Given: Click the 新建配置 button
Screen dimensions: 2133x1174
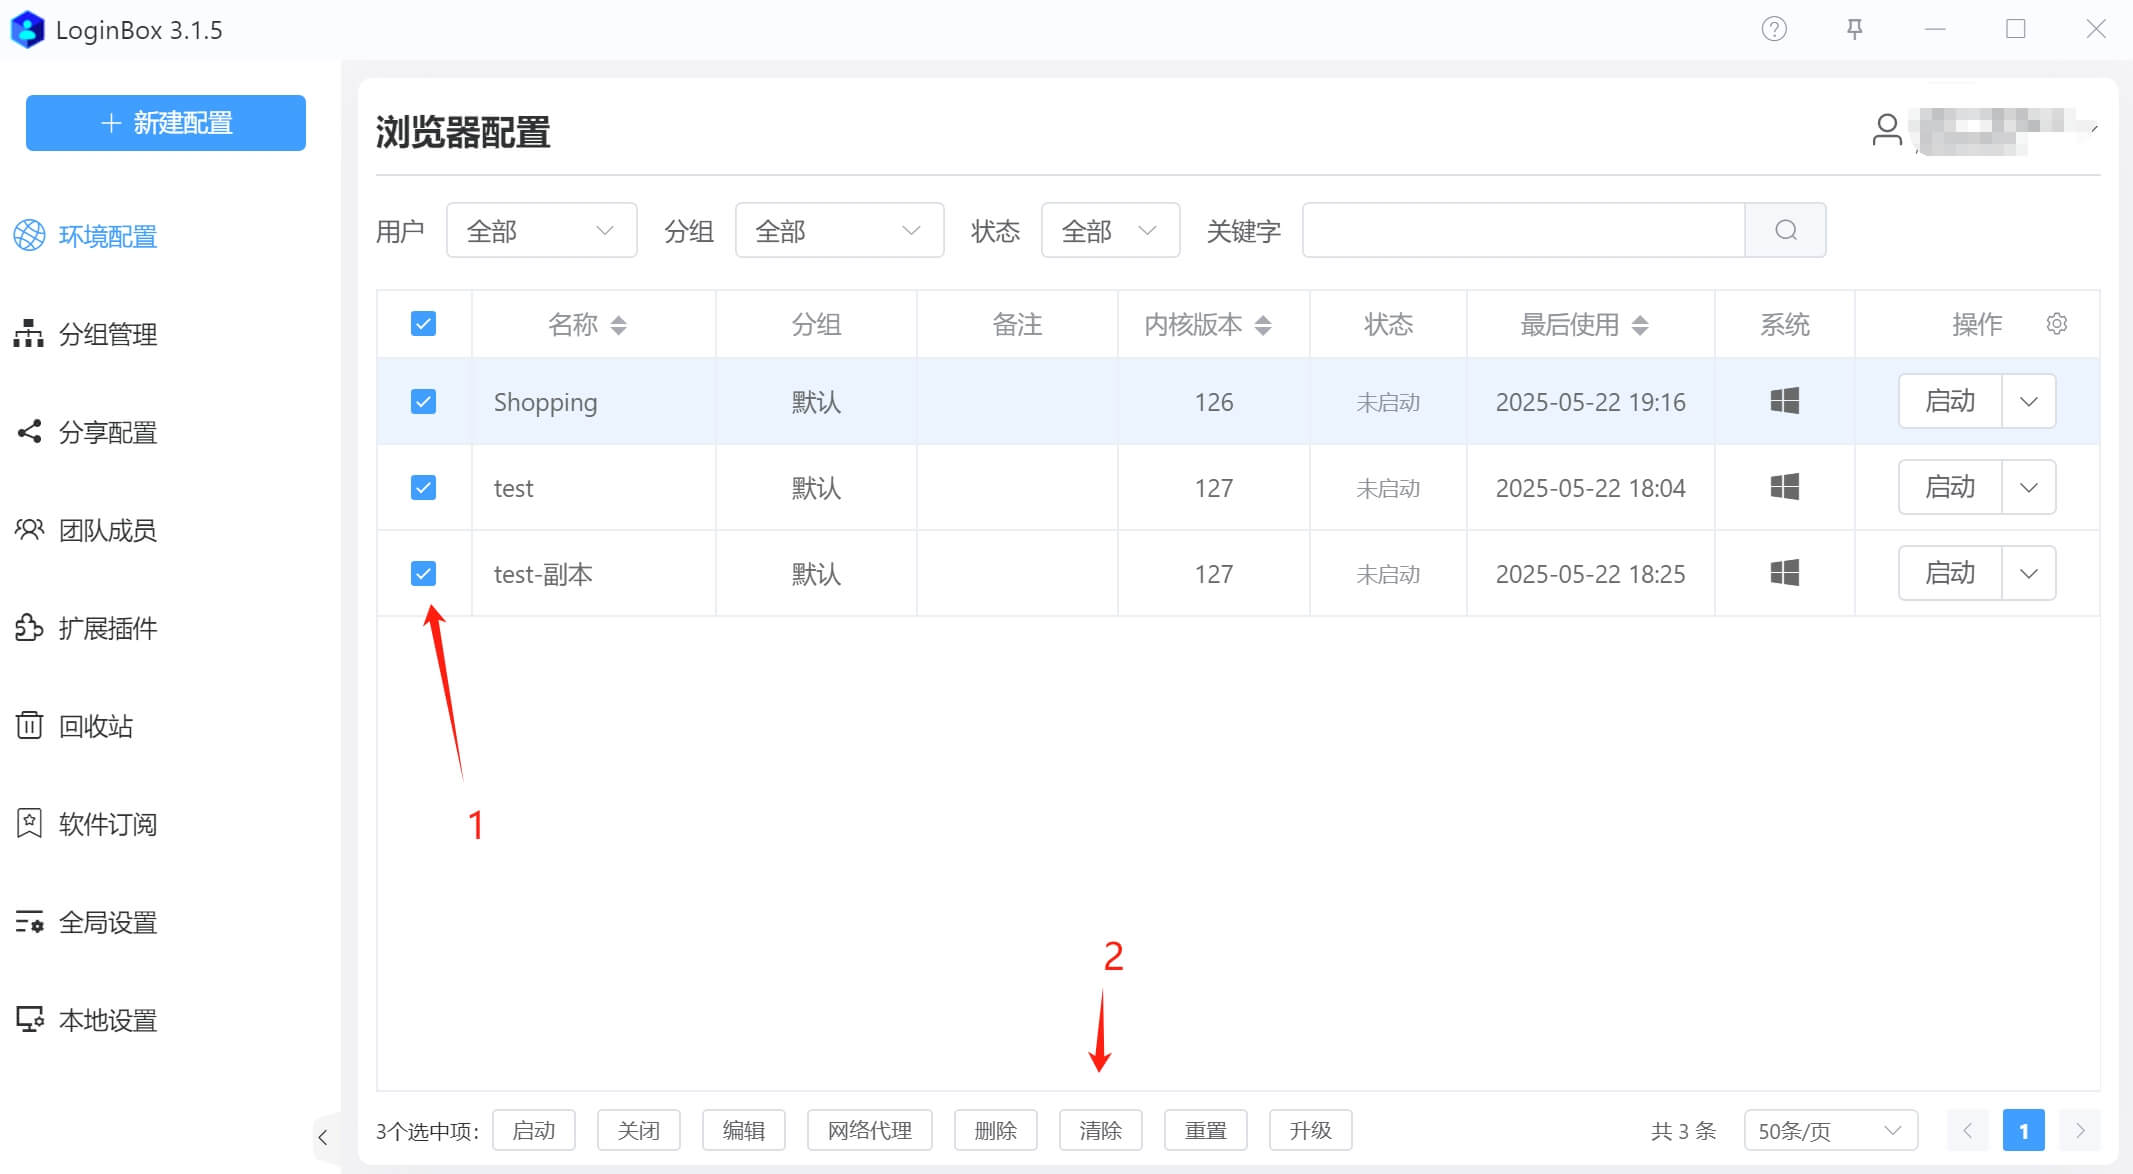Looking at the screenshot, I should [166, 123].
